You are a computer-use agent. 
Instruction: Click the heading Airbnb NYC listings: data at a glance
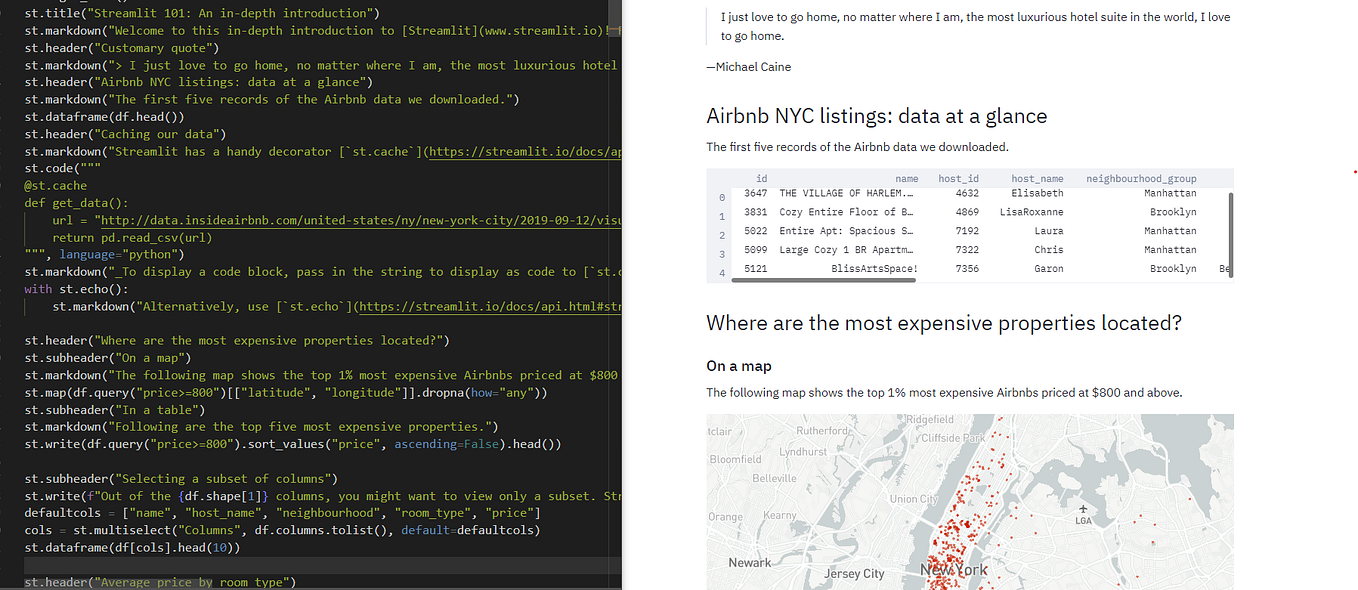tap(877, 115)
